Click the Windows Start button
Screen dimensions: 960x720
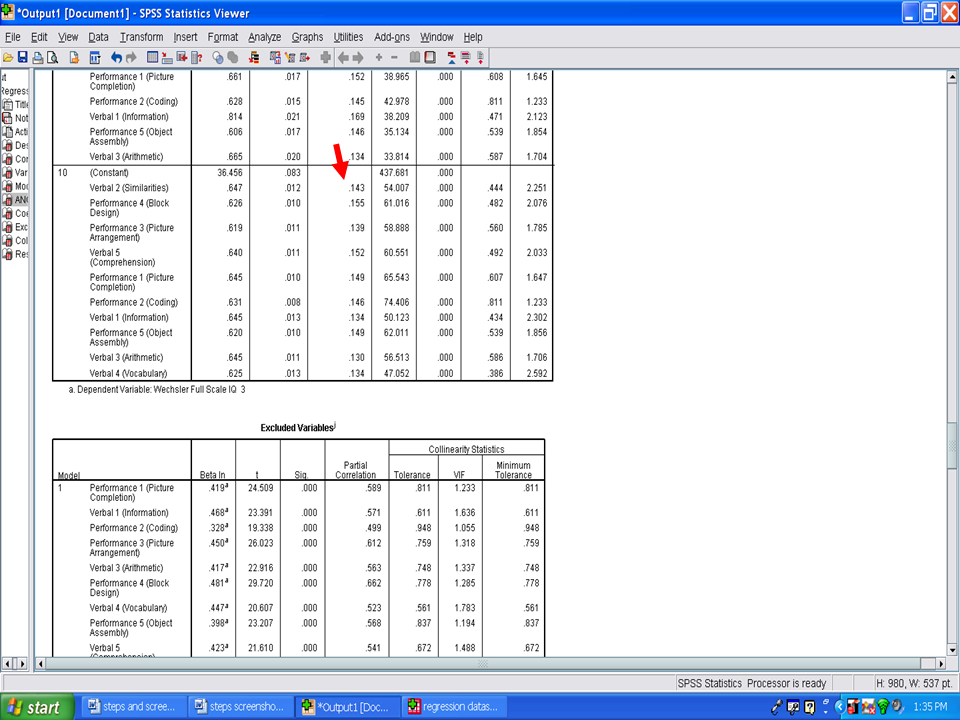coord(36,707)
